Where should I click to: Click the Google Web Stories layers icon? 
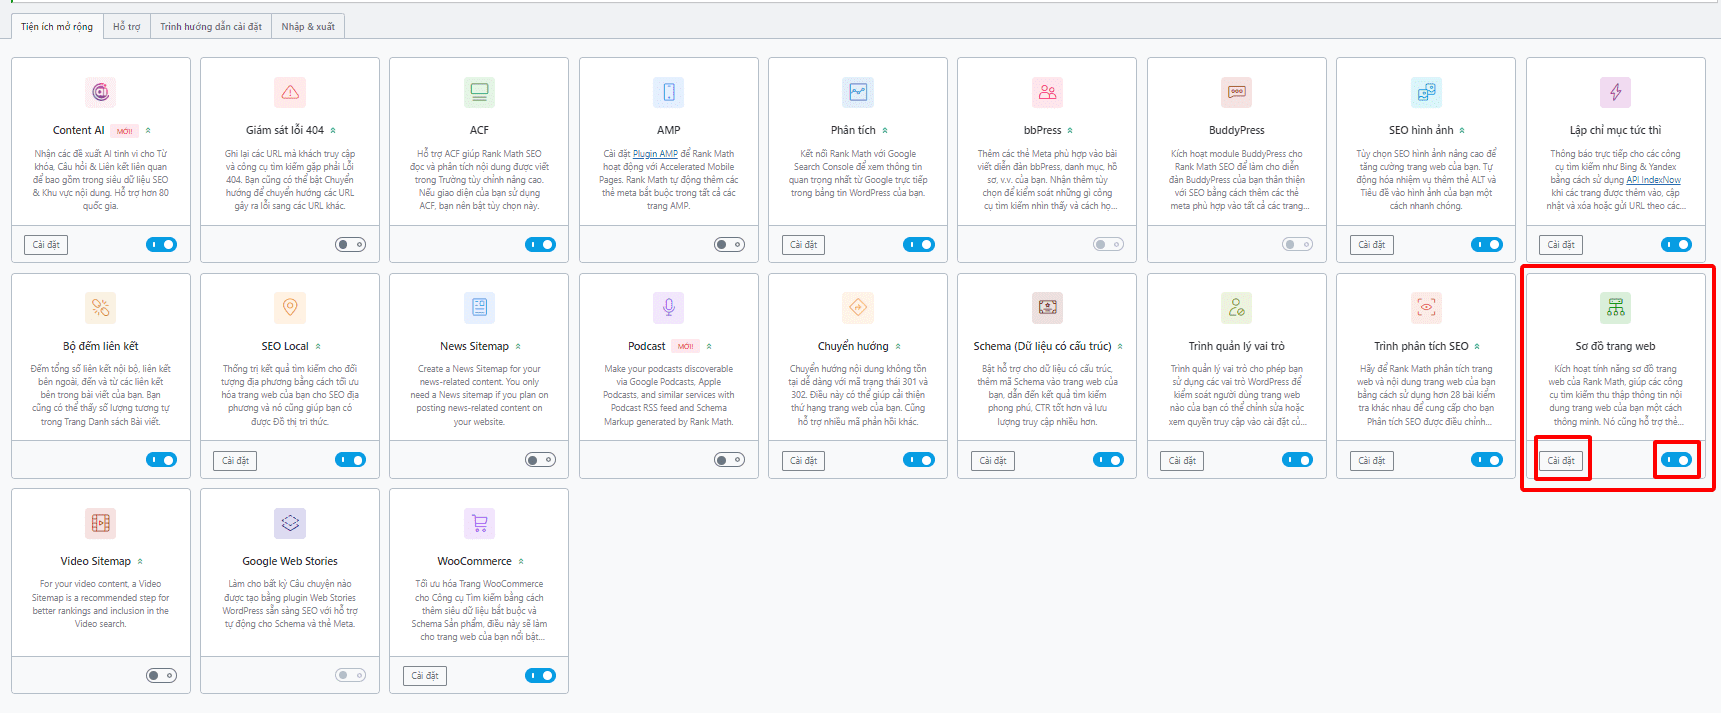[x=290, y=523]
